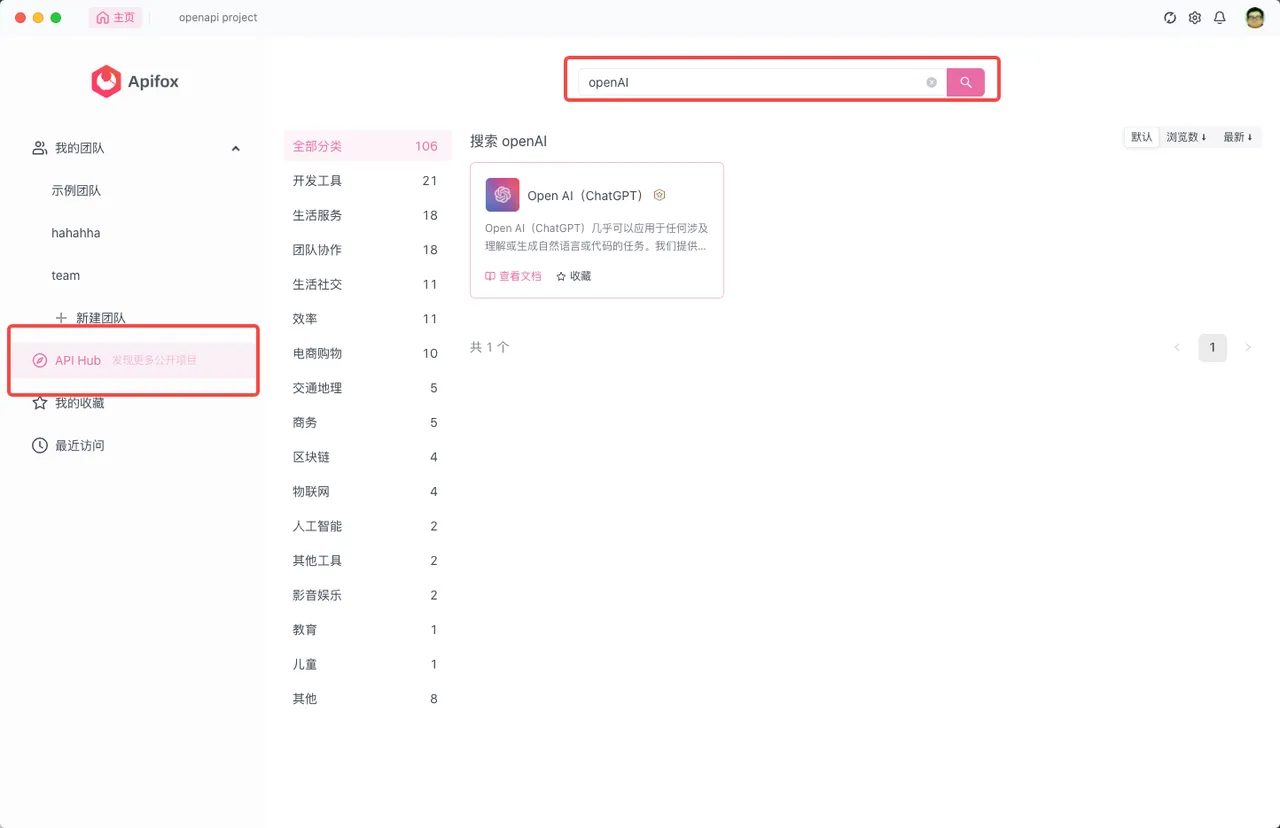Filter by 生活服务 category
This screenshot has height=828, width=1280.
tap(367, 215)
